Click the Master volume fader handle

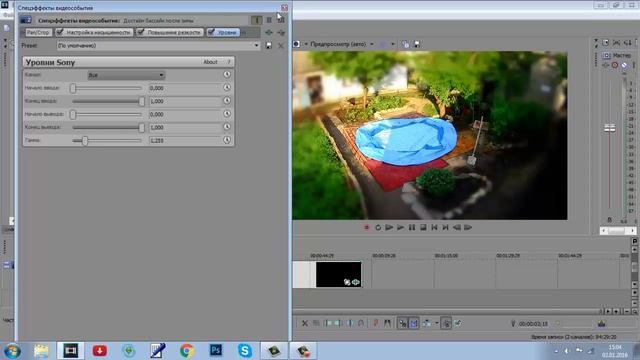pyautogui.click(x=609, y=128)
